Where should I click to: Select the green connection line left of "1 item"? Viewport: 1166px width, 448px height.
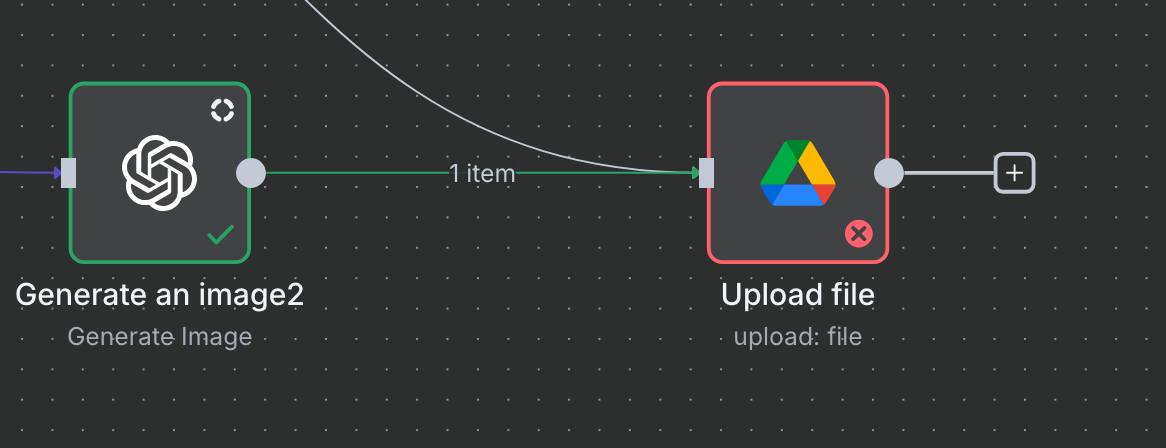[x=357, y=173]
